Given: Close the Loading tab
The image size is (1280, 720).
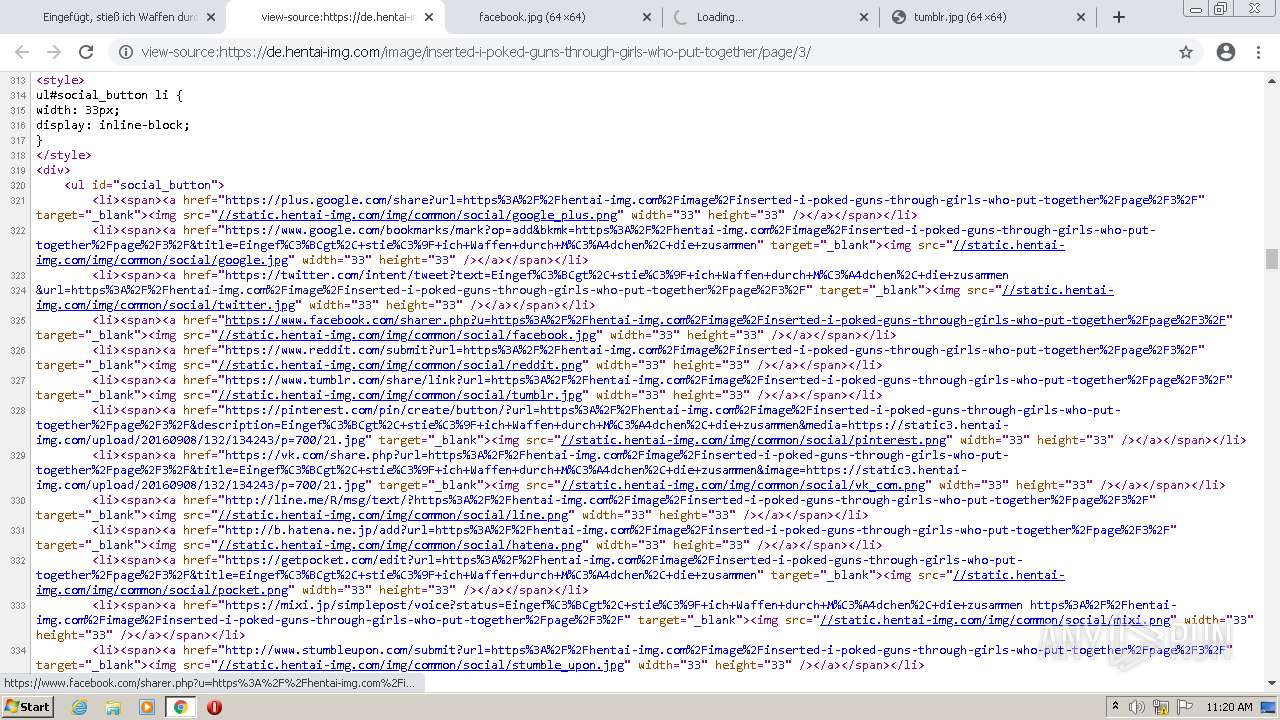Looking at the screenshot, I should 864,17.
